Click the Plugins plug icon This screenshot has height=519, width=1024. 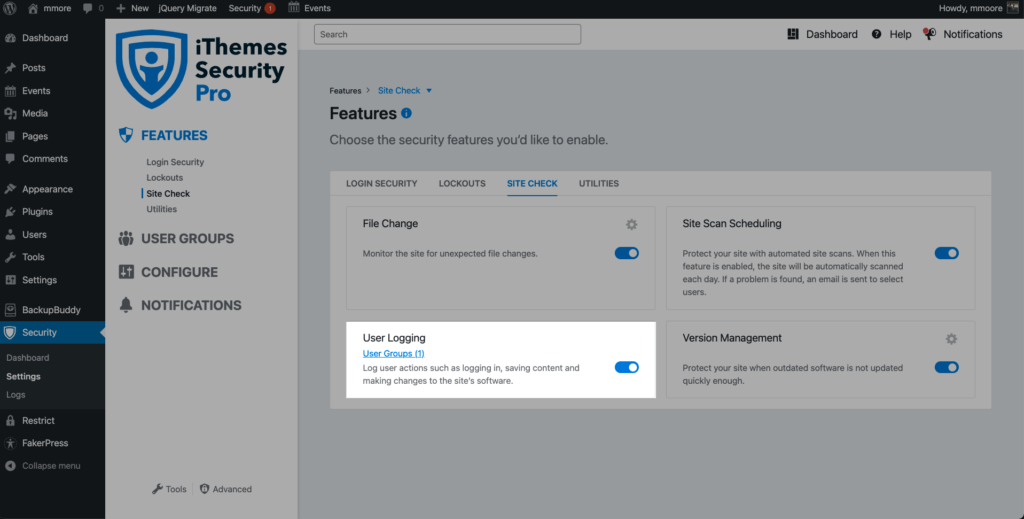(10, 212)
